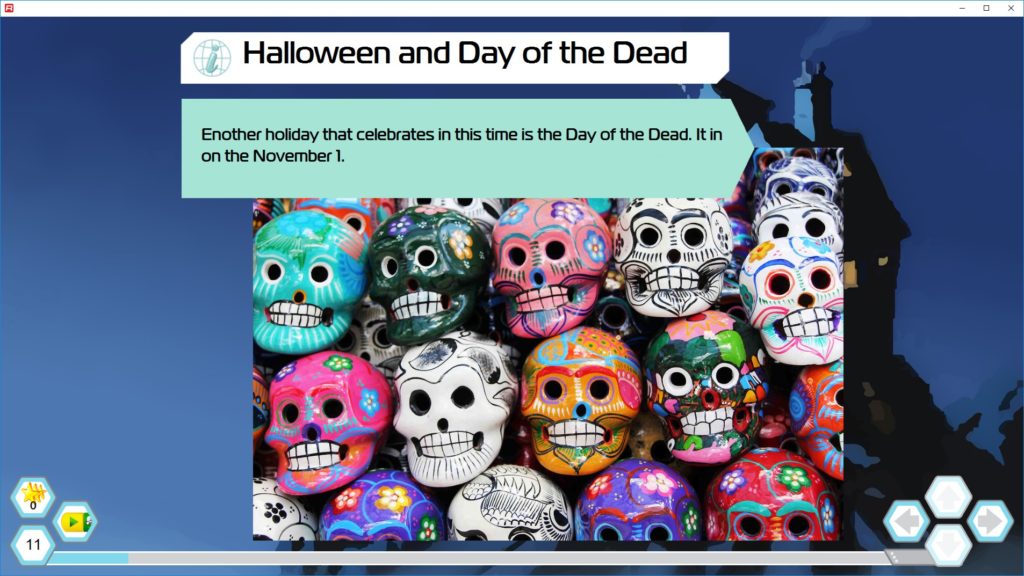Close the presentation window

(1011, 8)
